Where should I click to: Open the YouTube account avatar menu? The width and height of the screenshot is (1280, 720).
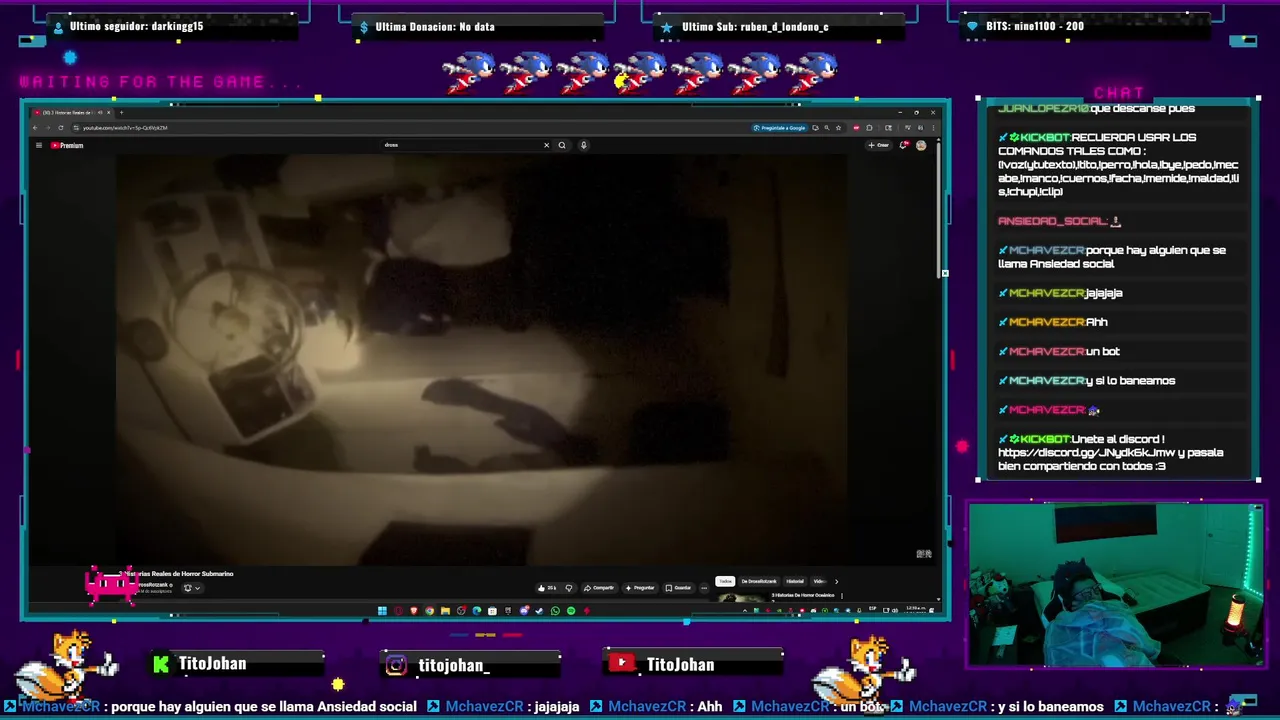tap(921, 145)
